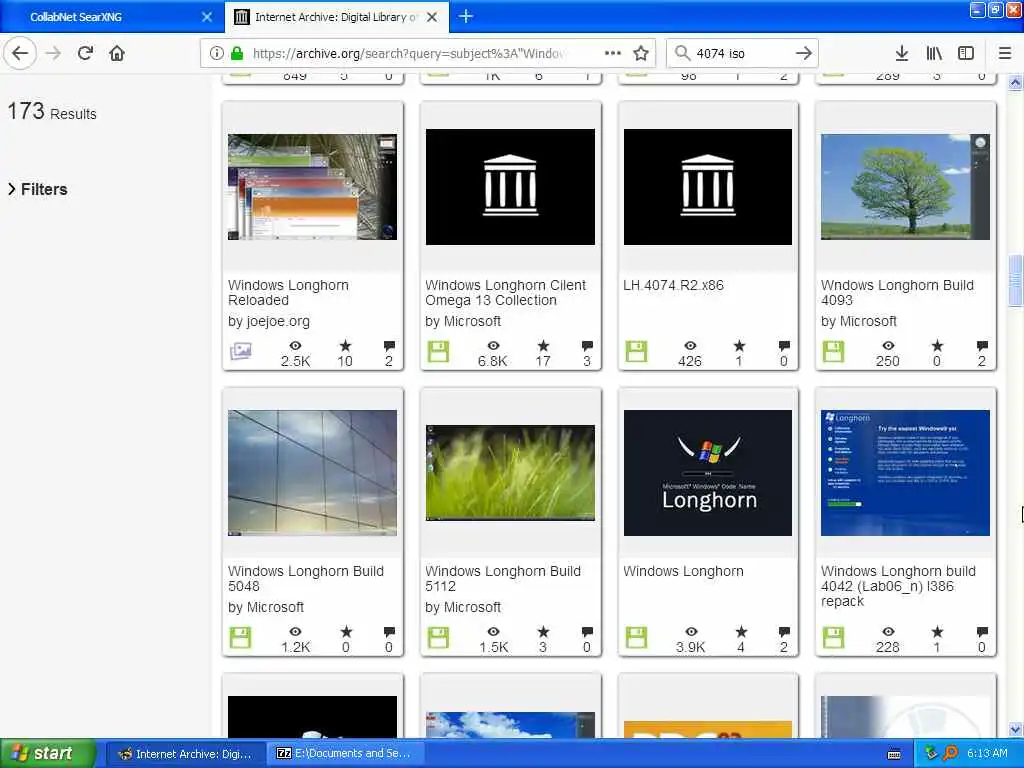This screenshot has height=768, width=1024.
Task: Click the scrollbar down arrow
Action: 1015,729
